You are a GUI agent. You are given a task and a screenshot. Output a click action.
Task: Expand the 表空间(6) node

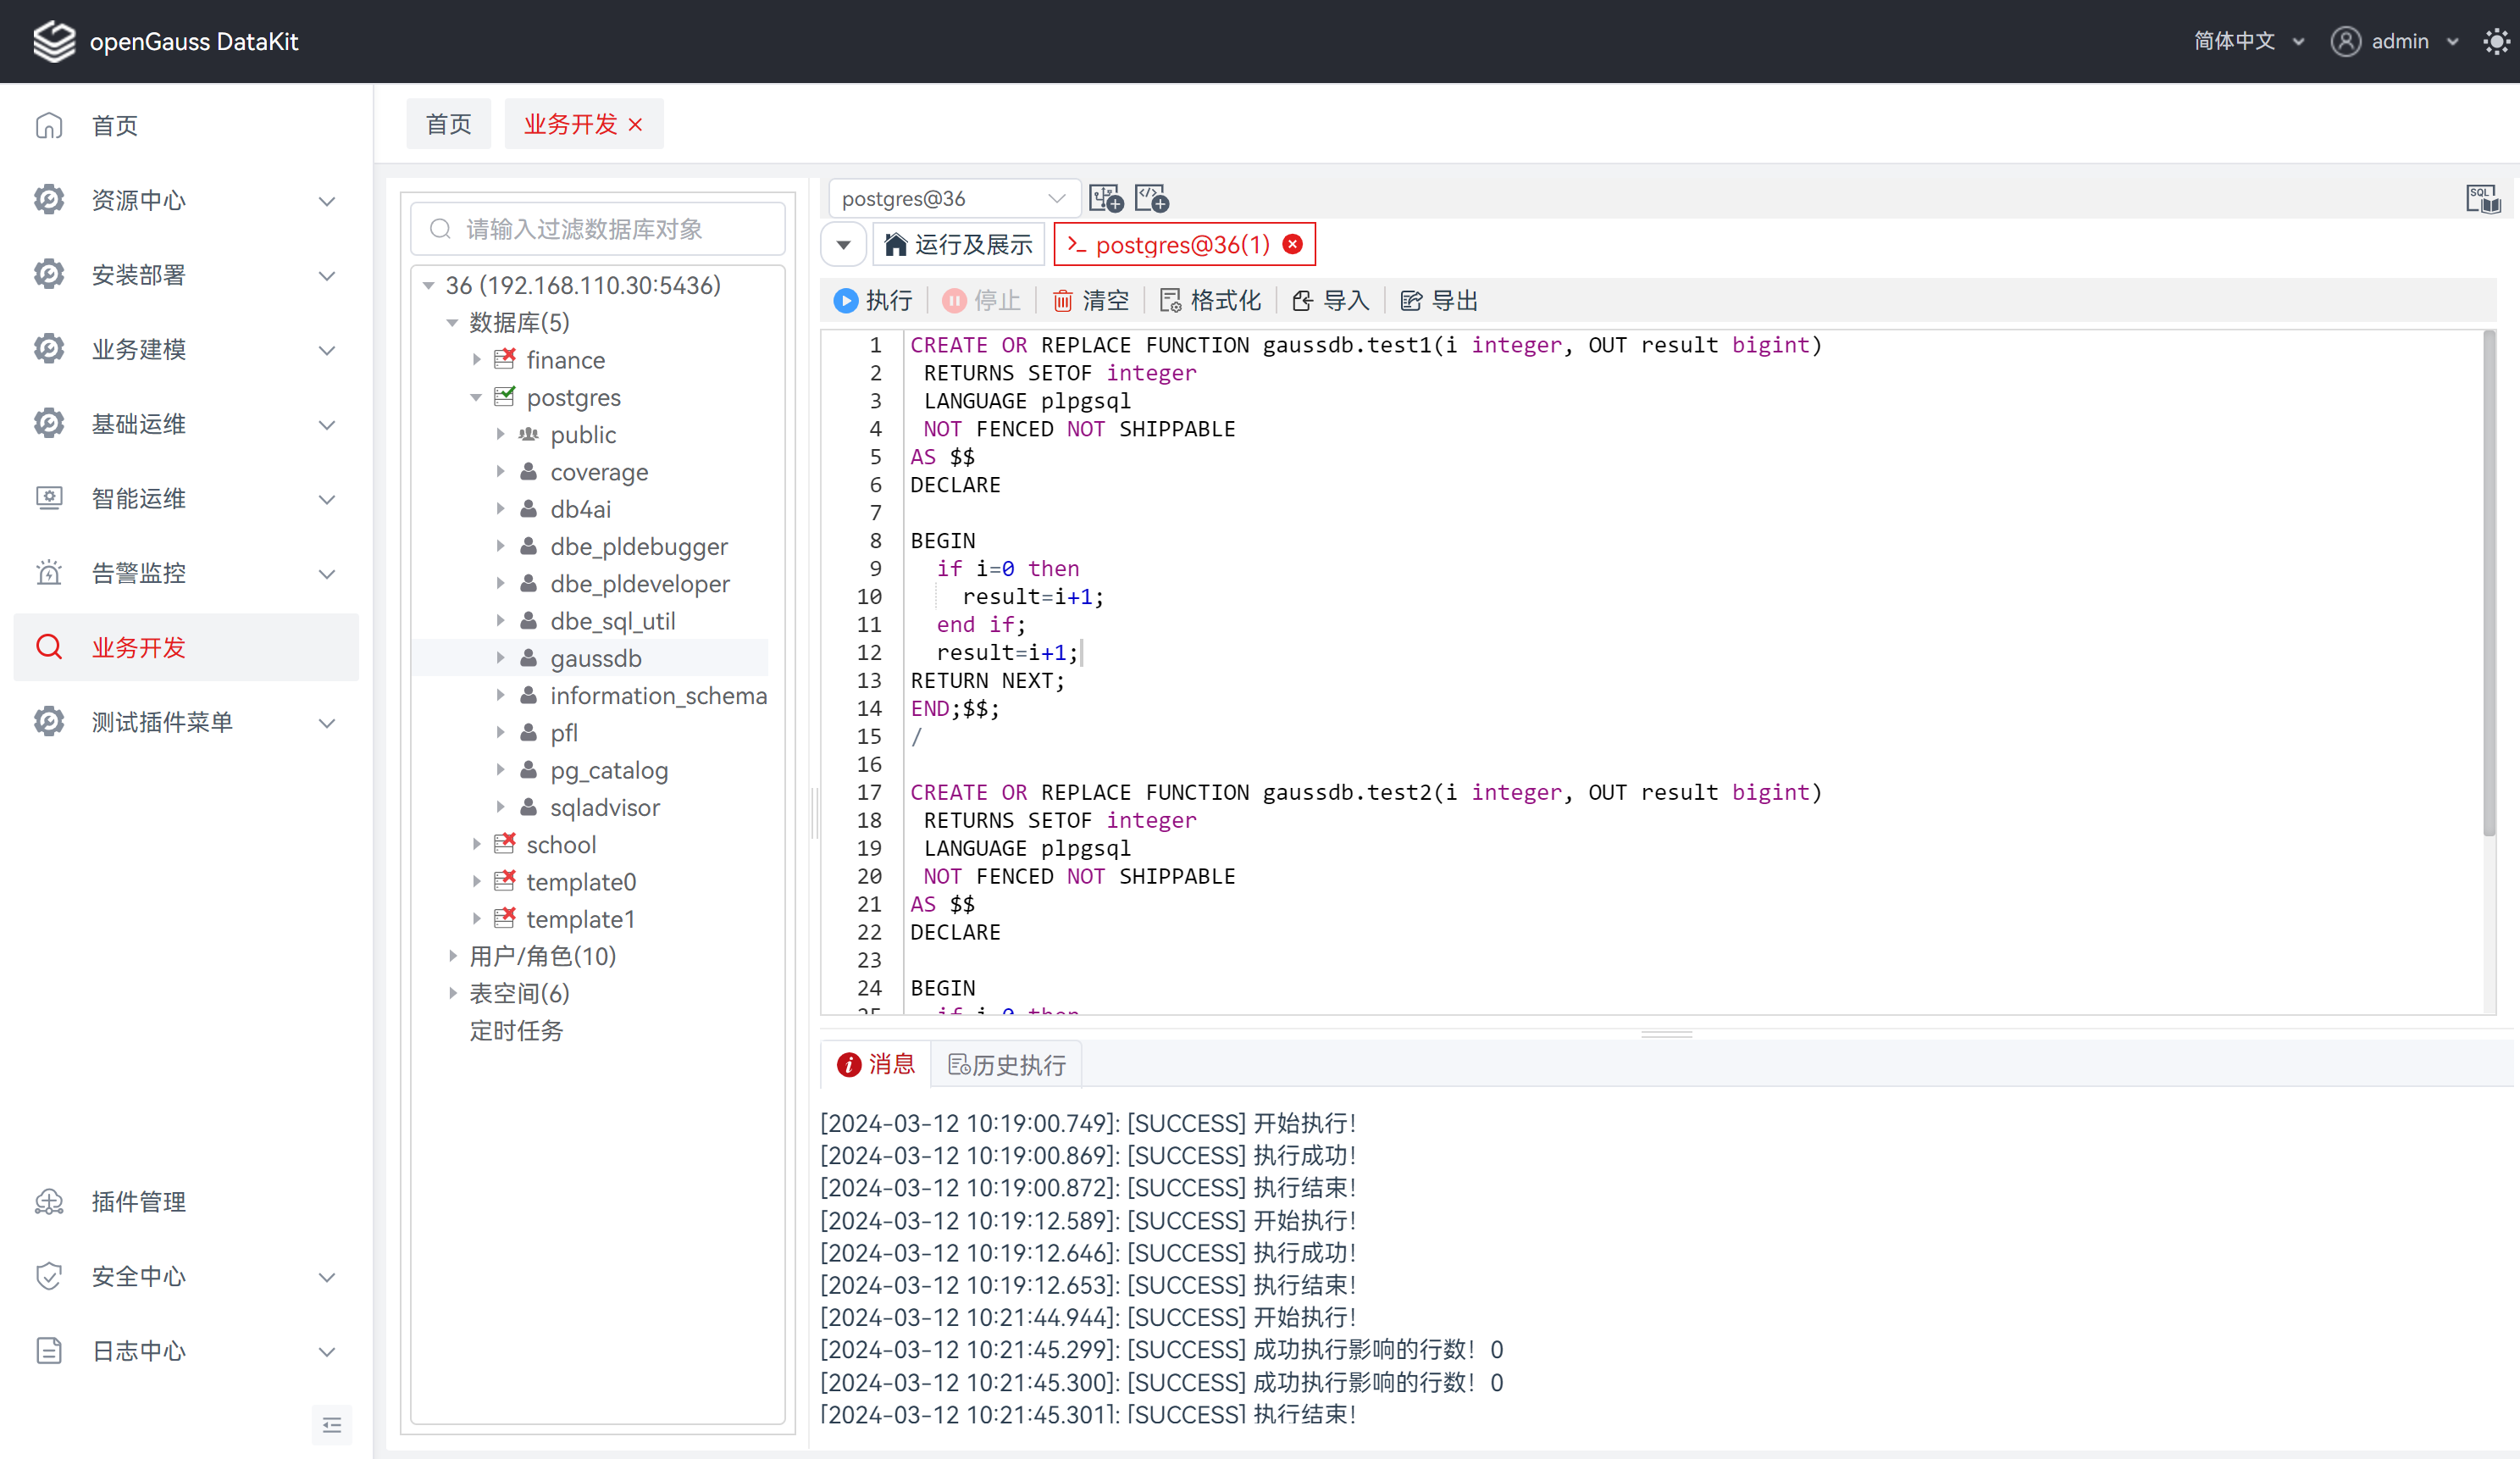pyautogui.click(x=452, y=993)
